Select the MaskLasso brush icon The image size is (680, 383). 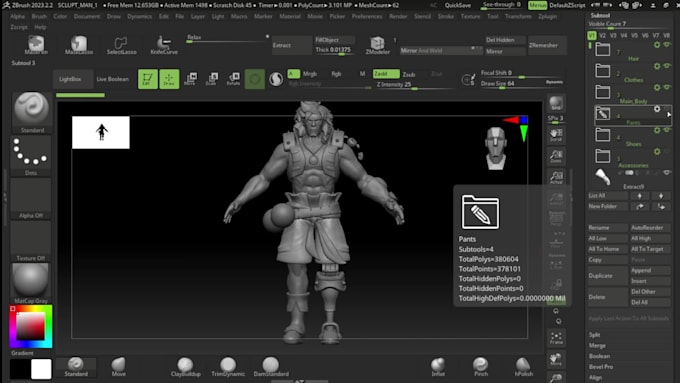point(78,45)
